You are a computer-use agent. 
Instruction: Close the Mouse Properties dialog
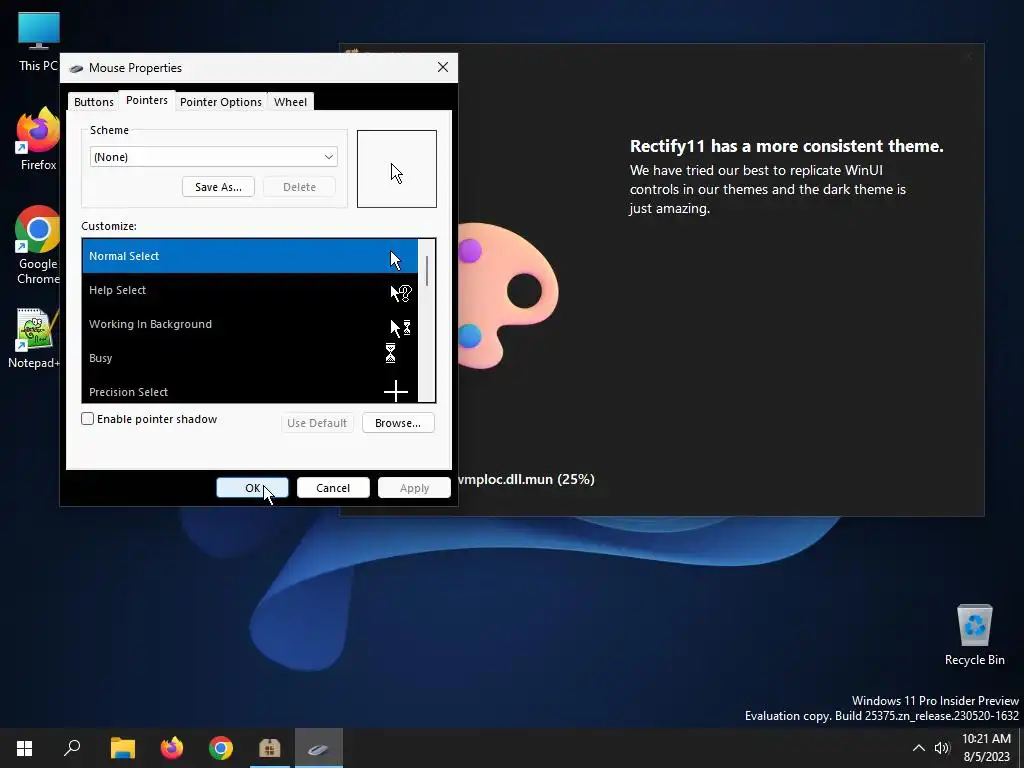click(x=443, y=67)
